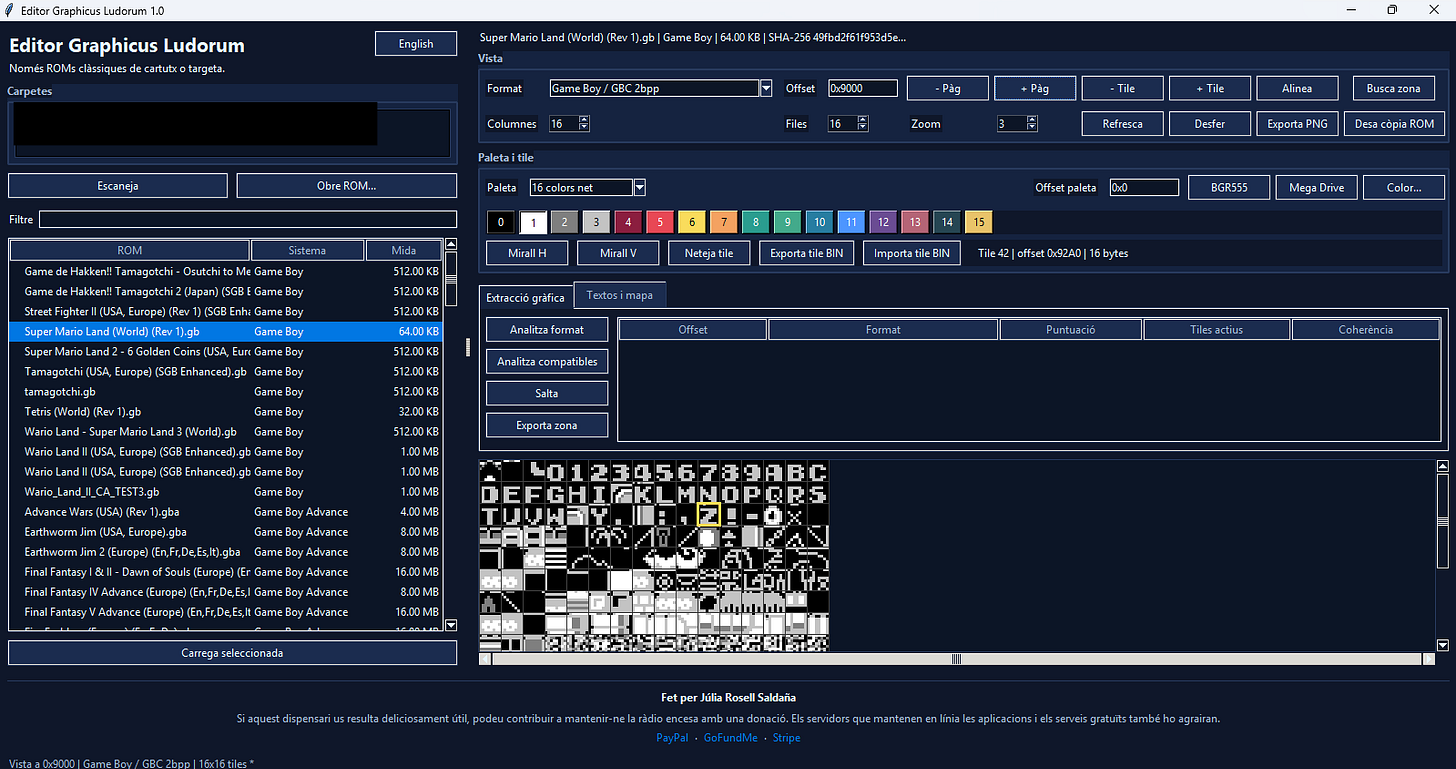Switch to the Textos i mapa tab
This screenshot has height=769, width=1456.
pos(620,295)
